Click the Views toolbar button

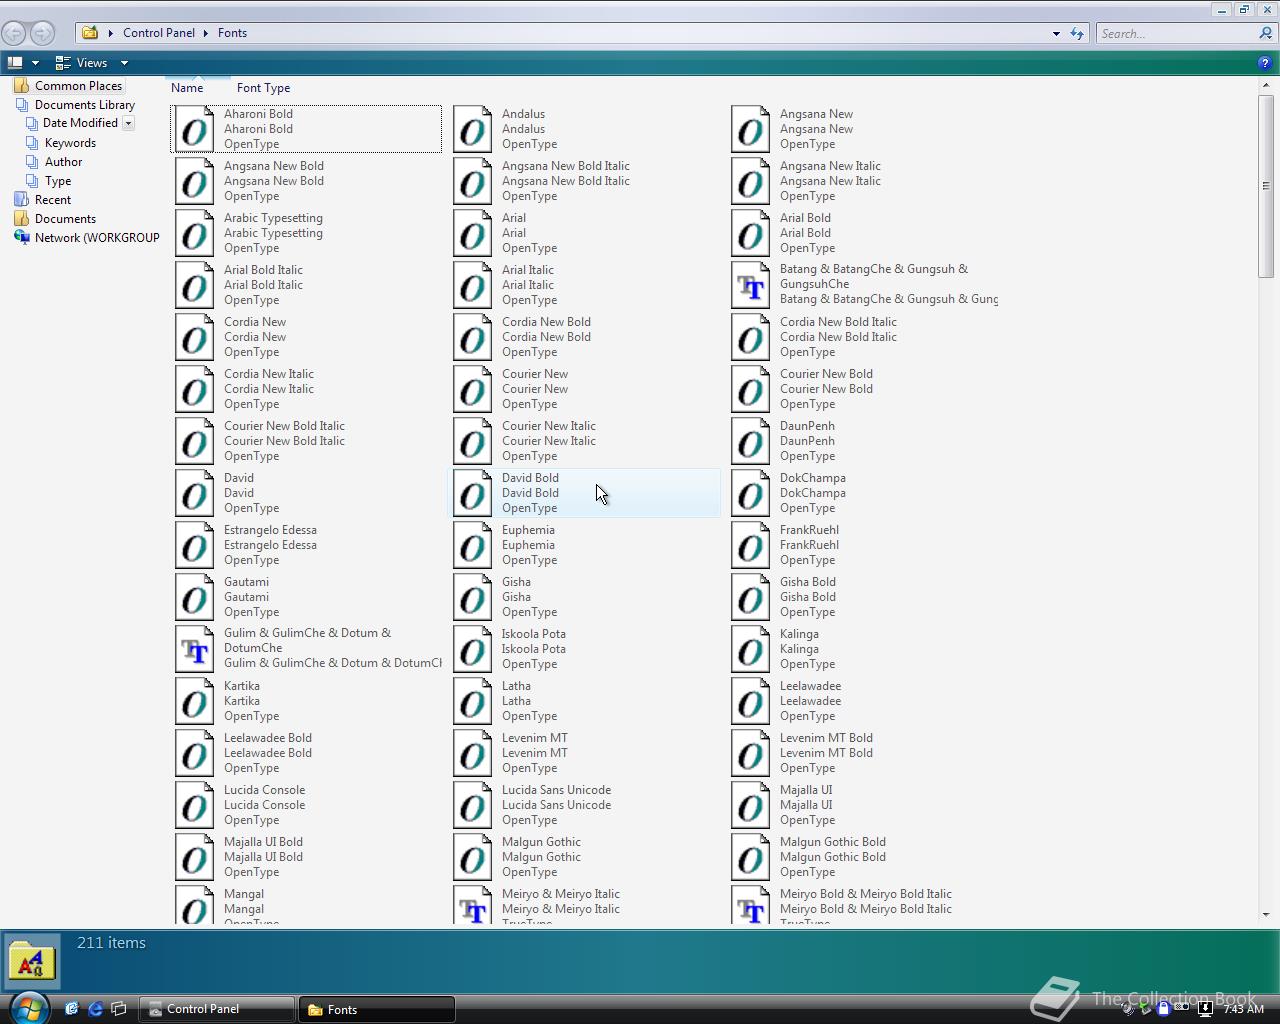[82, 63]
